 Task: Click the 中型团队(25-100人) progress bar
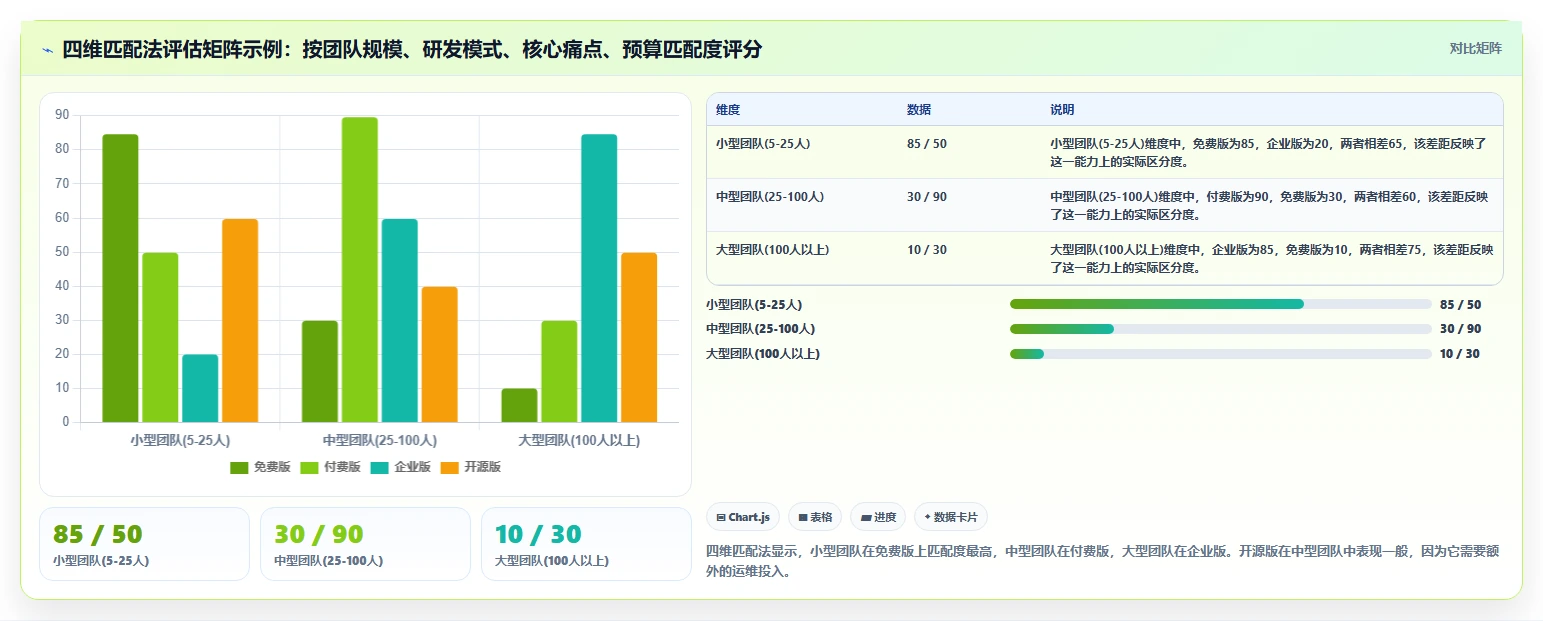(1221, 329)
